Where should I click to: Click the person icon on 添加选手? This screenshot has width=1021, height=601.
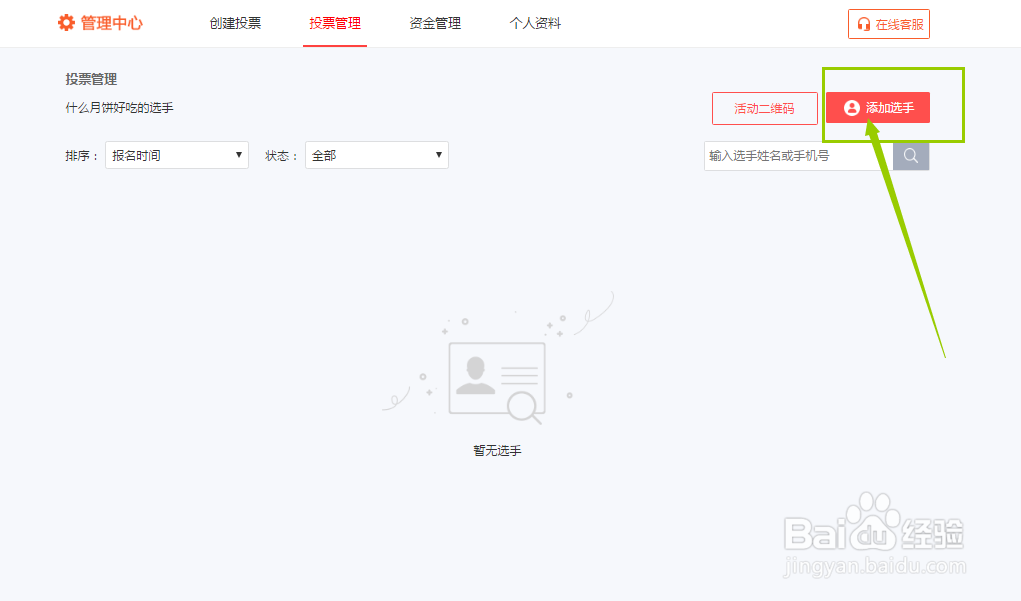pos(852,108)
